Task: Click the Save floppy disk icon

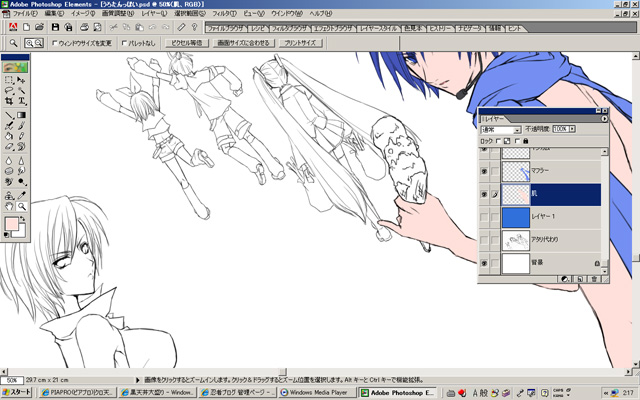Action: coord(56,27)
